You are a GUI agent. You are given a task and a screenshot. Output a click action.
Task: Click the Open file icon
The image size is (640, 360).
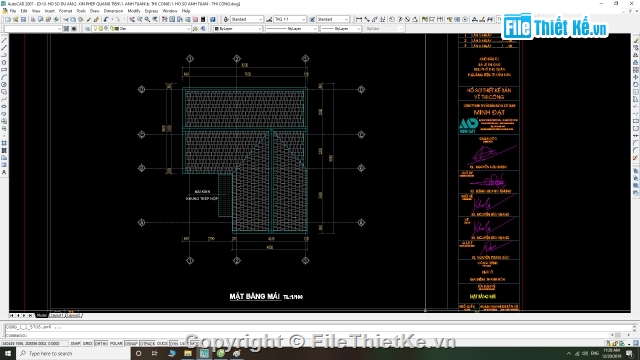coord(16,19)
